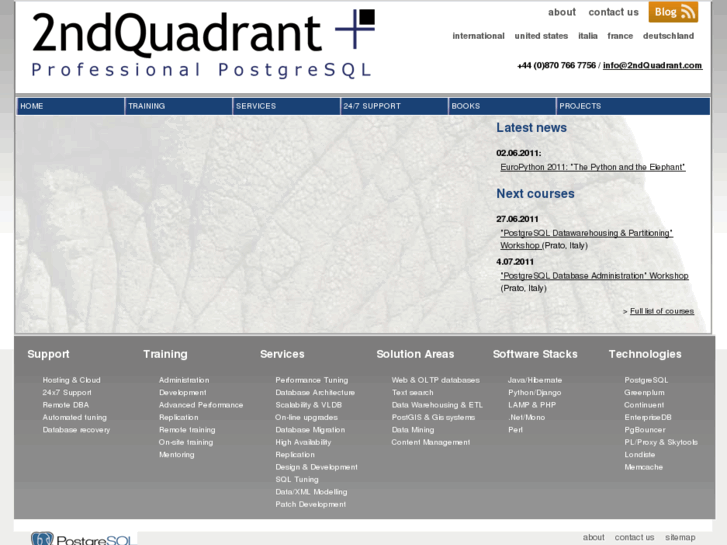Open Content Management link
The image size is (727, 545).
(x=431, y=442)
